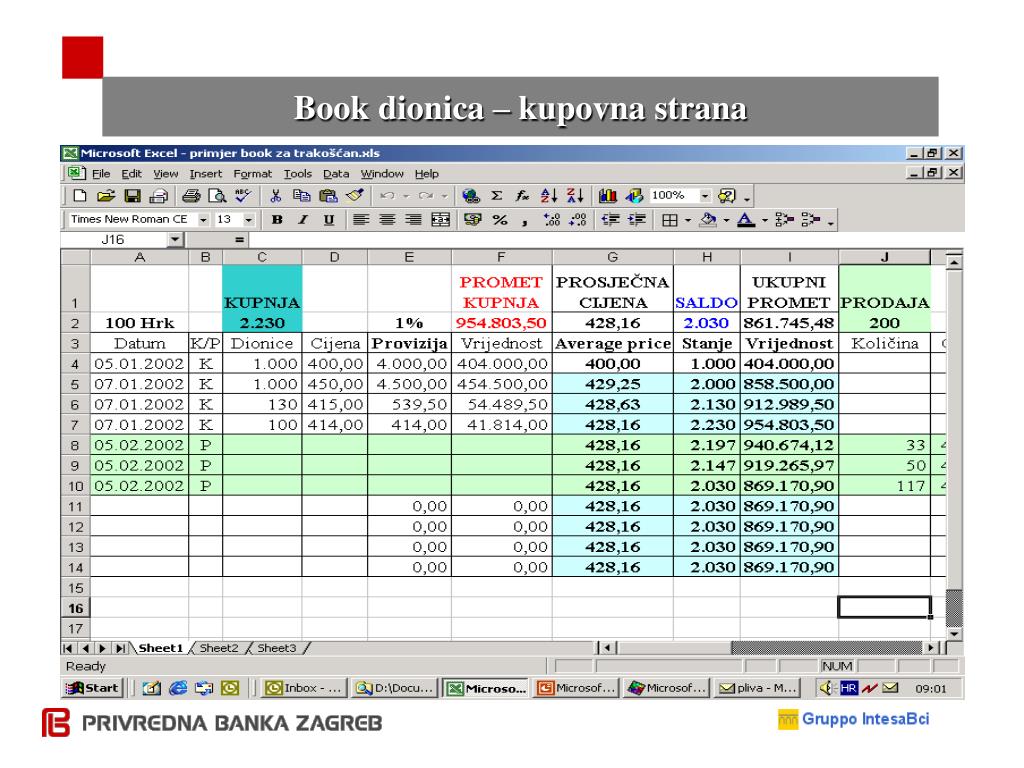Toggle Italic formatting

(303, 219)
